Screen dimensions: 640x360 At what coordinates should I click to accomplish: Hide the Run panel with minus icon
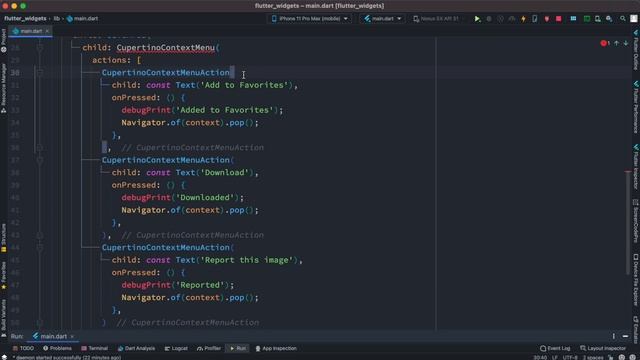tap(625, 336)
